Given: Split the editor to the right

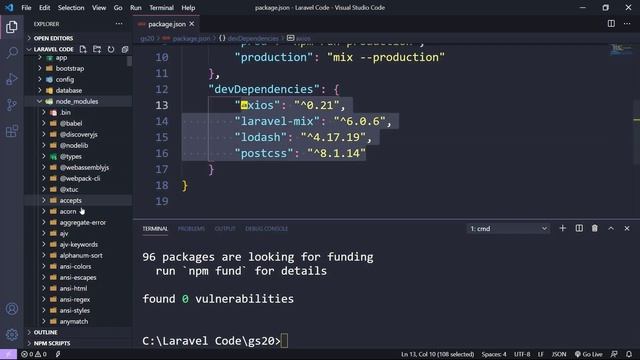Looking at the screenshot, I should 611,24.
